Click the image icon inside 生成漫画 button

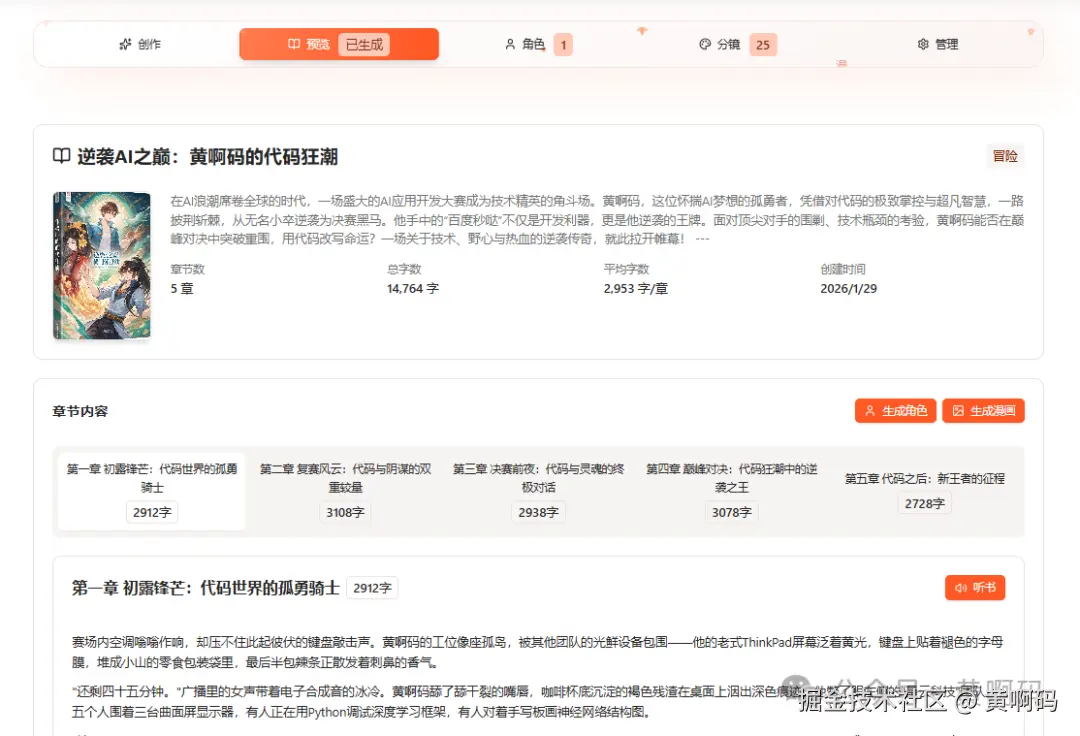coord(959,410)
